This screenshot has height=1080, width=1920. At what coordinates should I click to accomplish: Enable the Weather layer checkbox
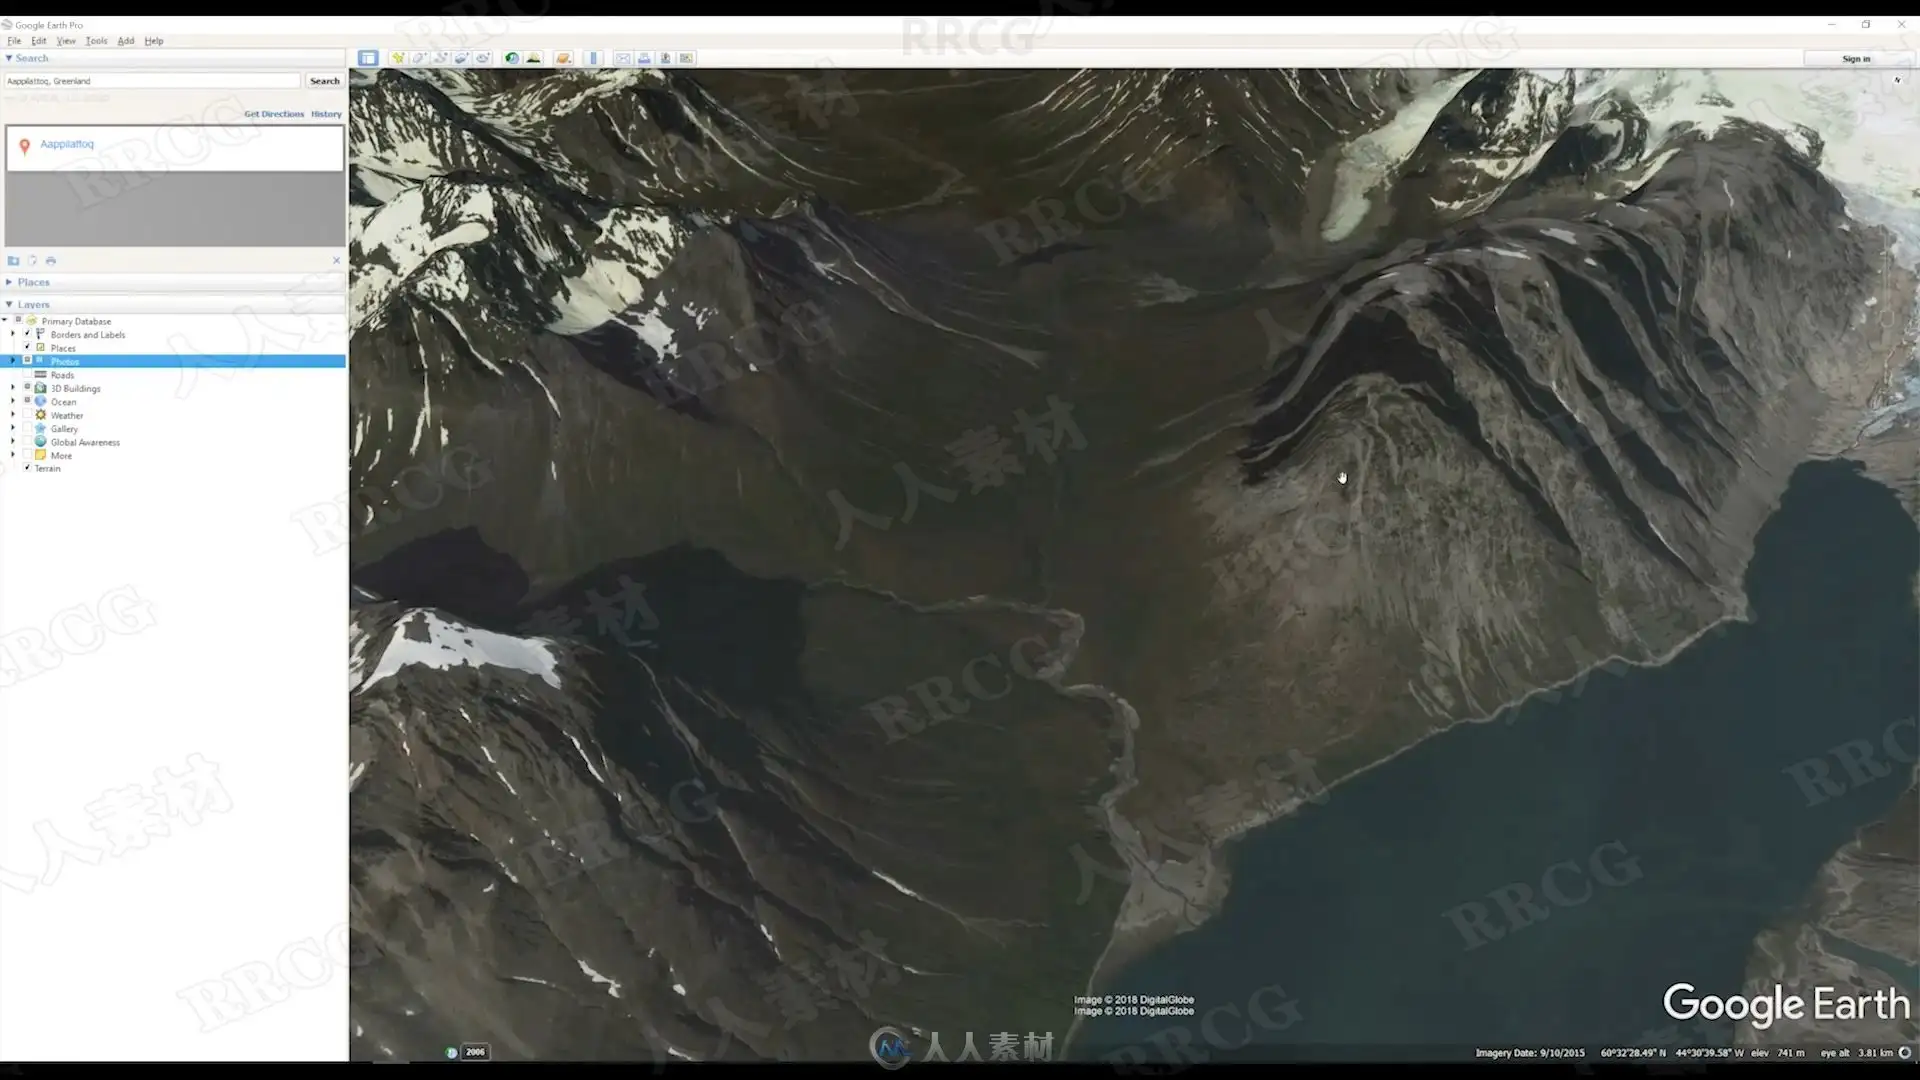click(x=27, y=415)
